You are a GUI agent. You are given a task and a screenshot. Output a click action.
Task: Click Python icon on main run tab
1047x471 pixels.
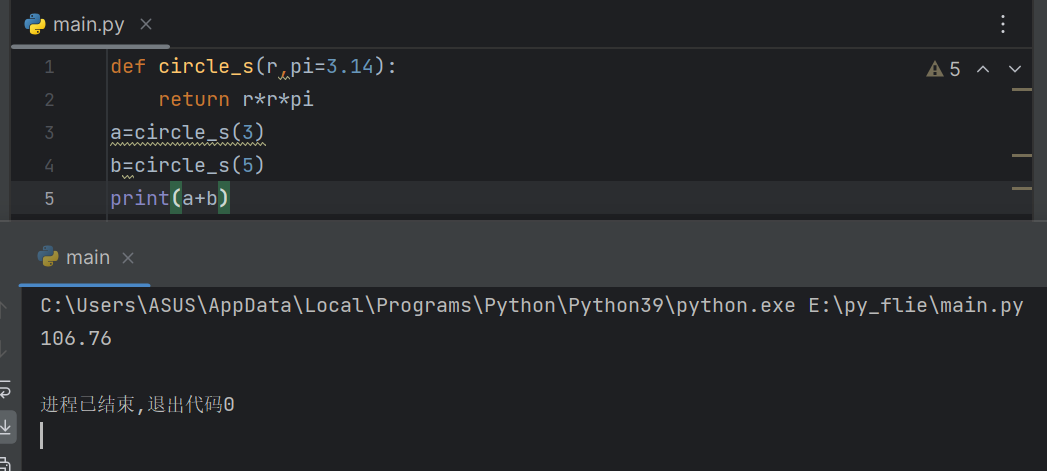(x=48, y=257)
